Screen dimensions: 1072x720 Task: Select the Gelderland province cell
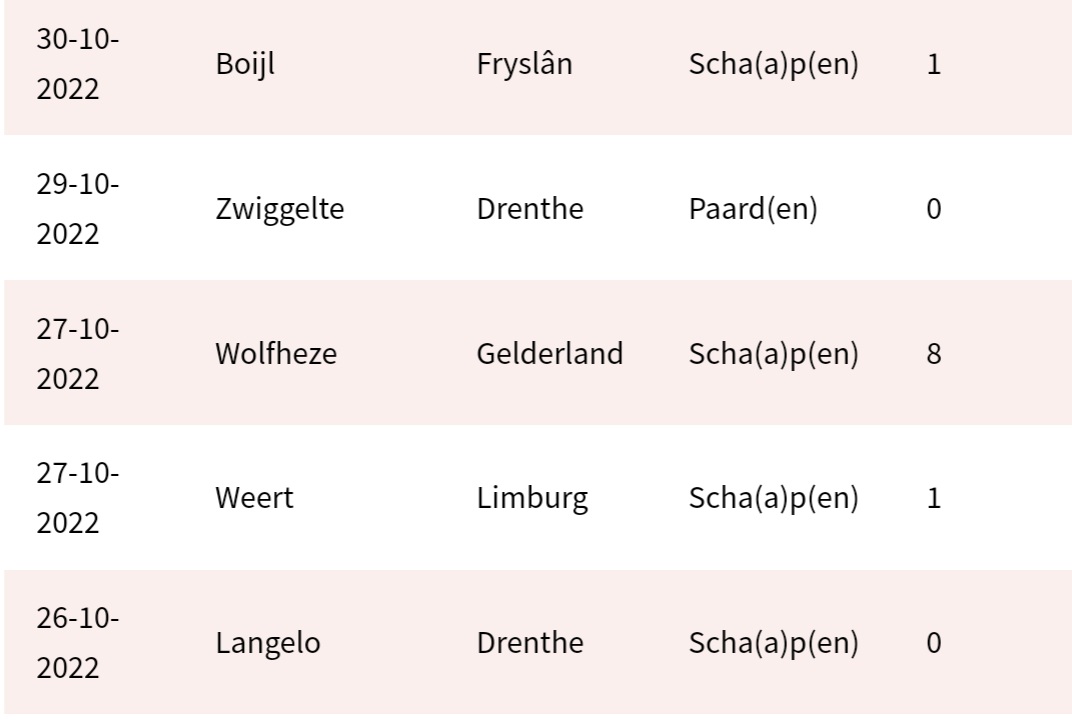coord(550,355)
